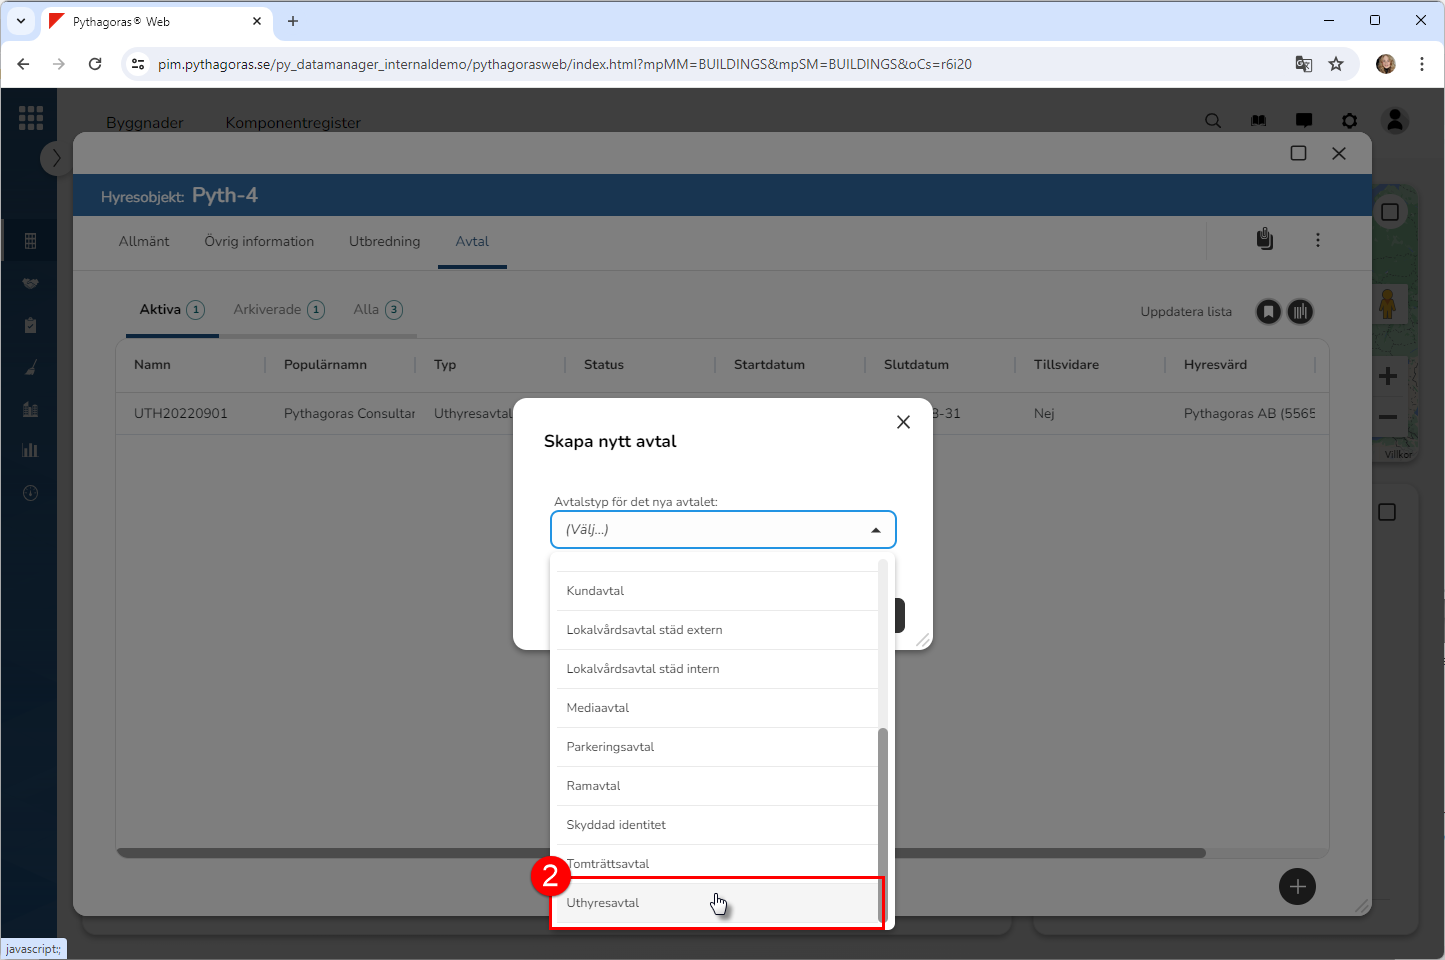
Task: Click the round plus add-contract button
Action: pos(1297,887)
